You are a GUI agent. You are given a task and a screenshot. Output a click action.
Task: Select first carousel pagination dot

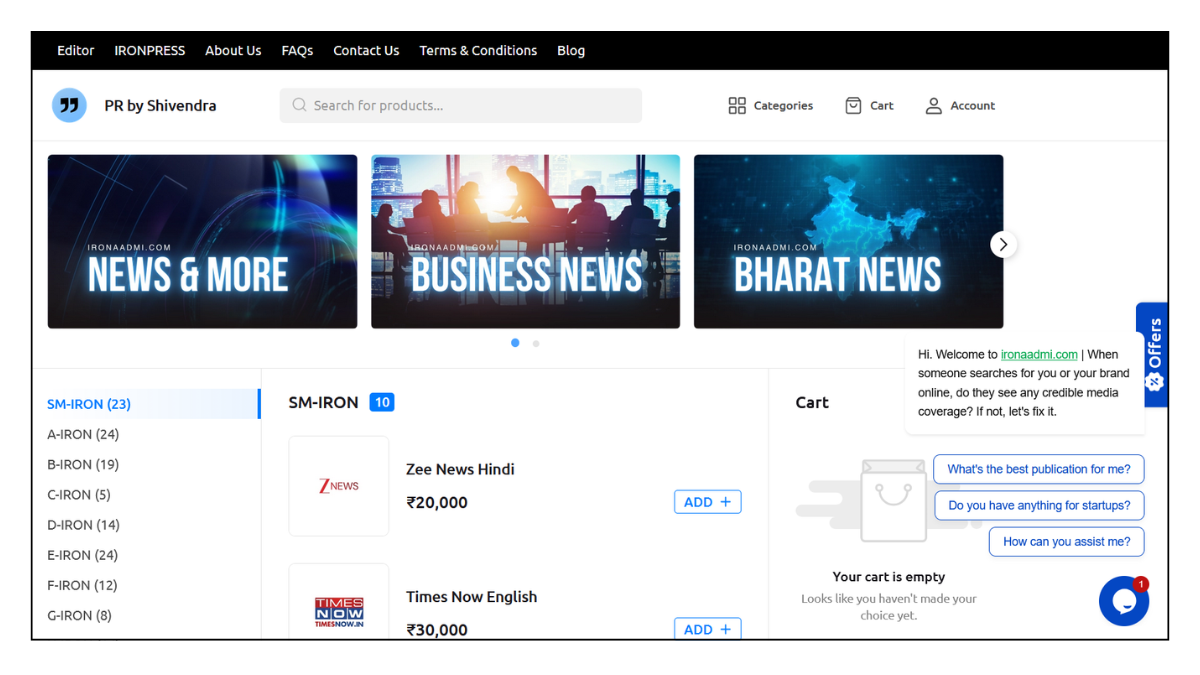pyautogui.click(x=515, y=343)
